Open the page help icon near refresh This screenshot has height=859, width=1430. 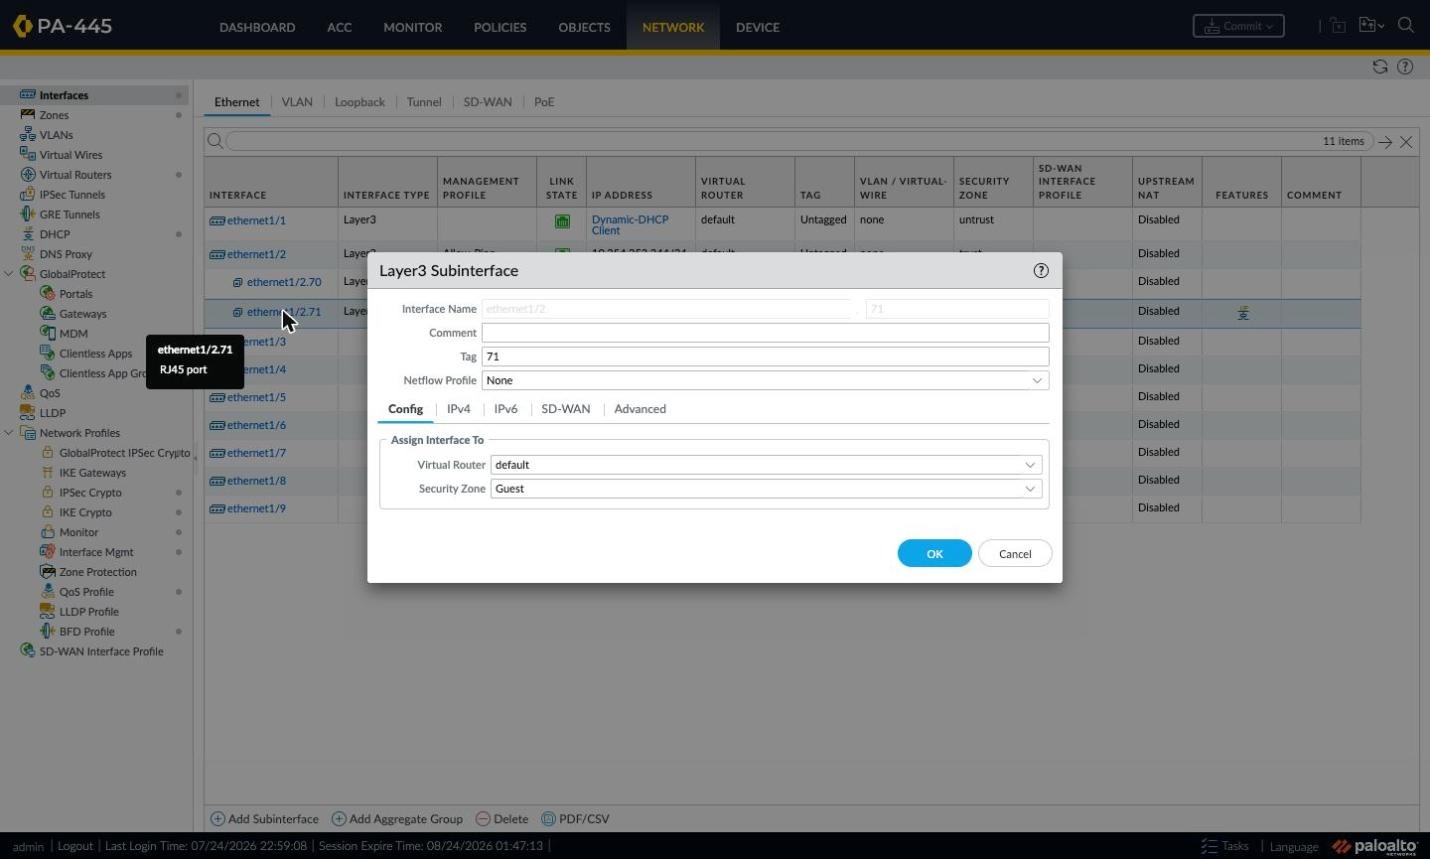[1405, 67]
